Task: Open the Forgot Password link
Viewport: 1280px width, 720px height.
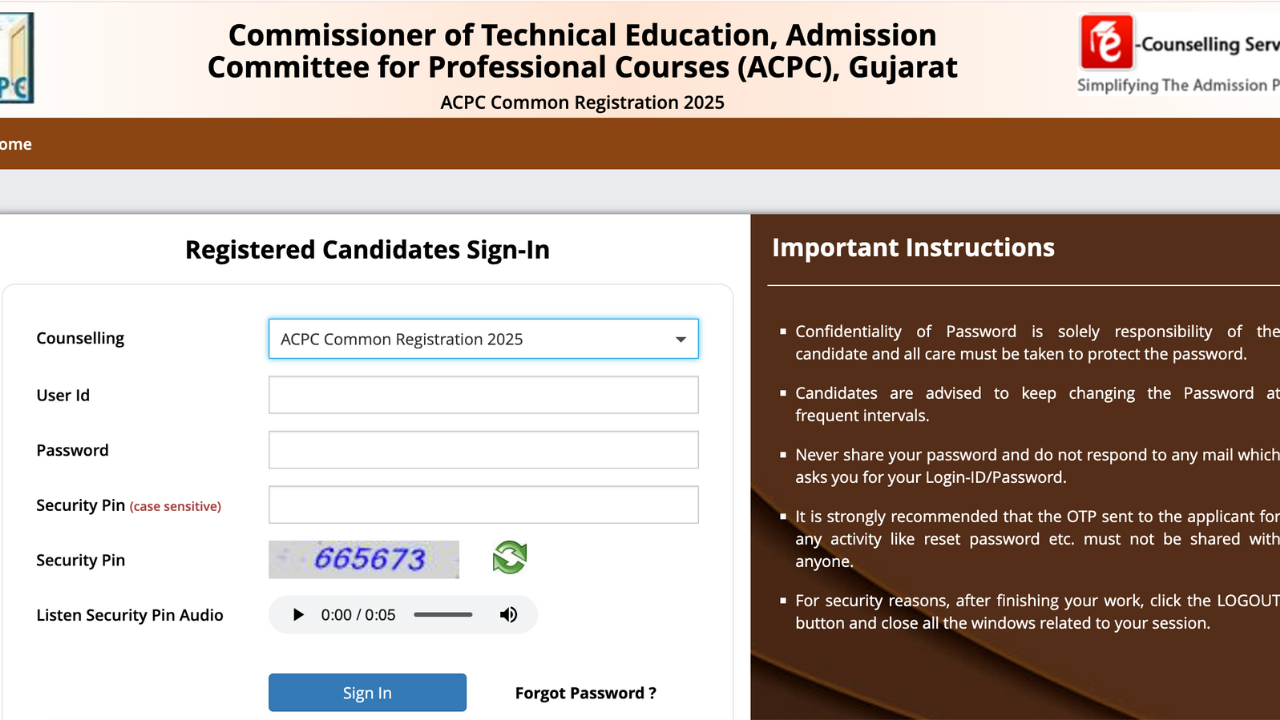Action: click(586, 693)
